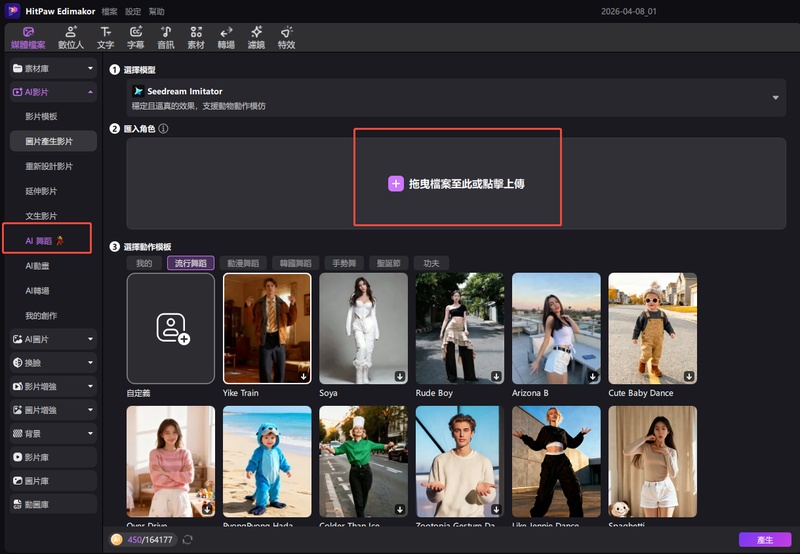Open the 濾鏡 filters tool
The width and height of the screenshot is (800, 554).
tap(256, 38)
